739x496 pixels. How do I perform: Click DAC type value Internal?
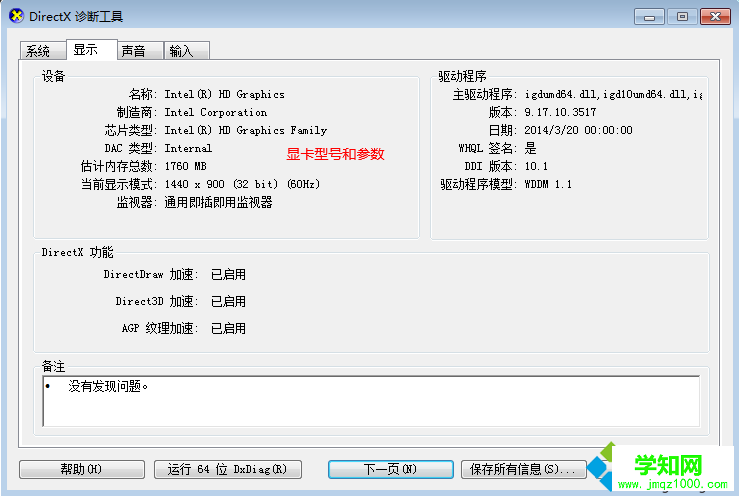click(188, 148)
